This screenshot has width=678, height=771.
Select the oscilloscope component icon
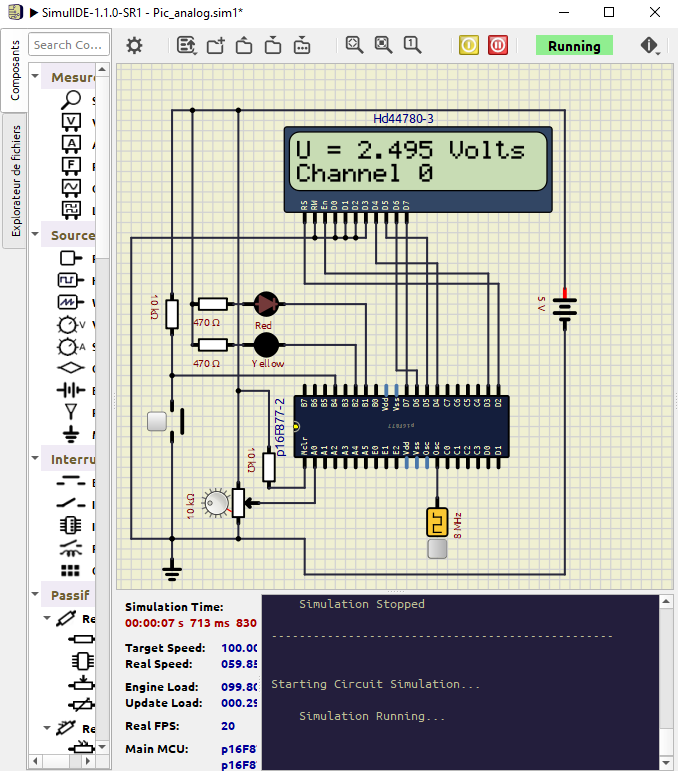pos(71,188)
